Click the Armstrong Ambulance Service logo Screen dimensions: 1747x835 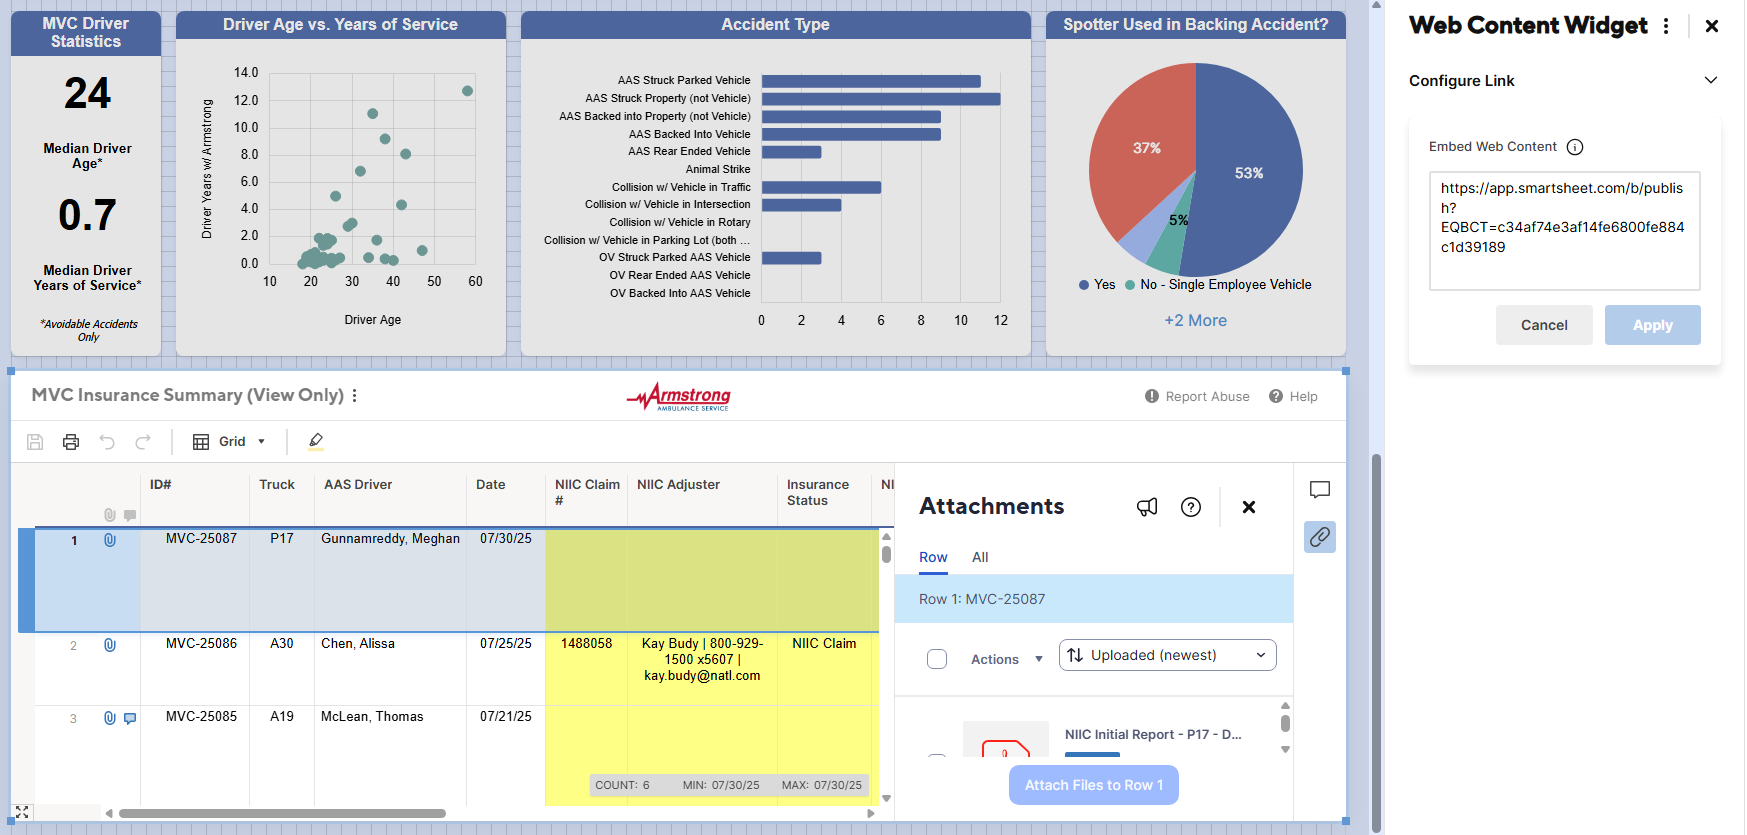(x=679, y=397)
